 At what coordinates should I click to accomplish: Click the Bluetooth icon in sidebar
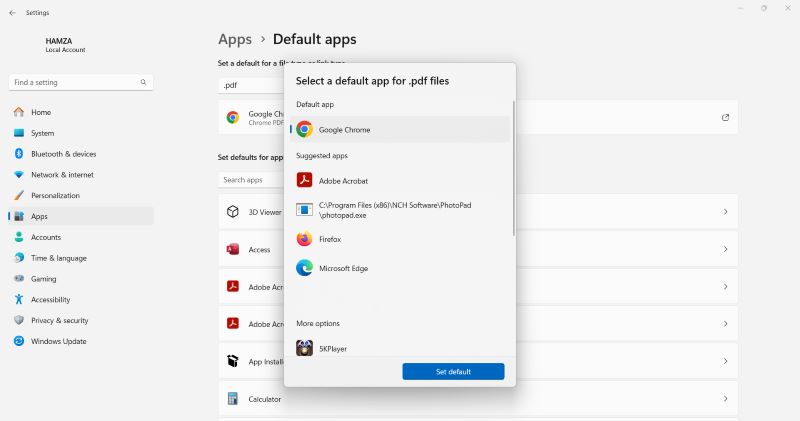[19, 154]
